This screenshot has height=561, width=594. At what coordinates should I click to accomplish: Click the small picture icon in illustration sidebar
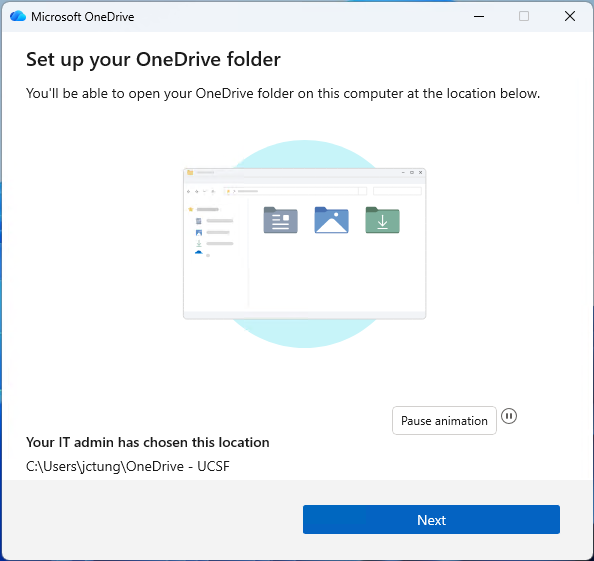pyautogui.click(x=199, y=233)
